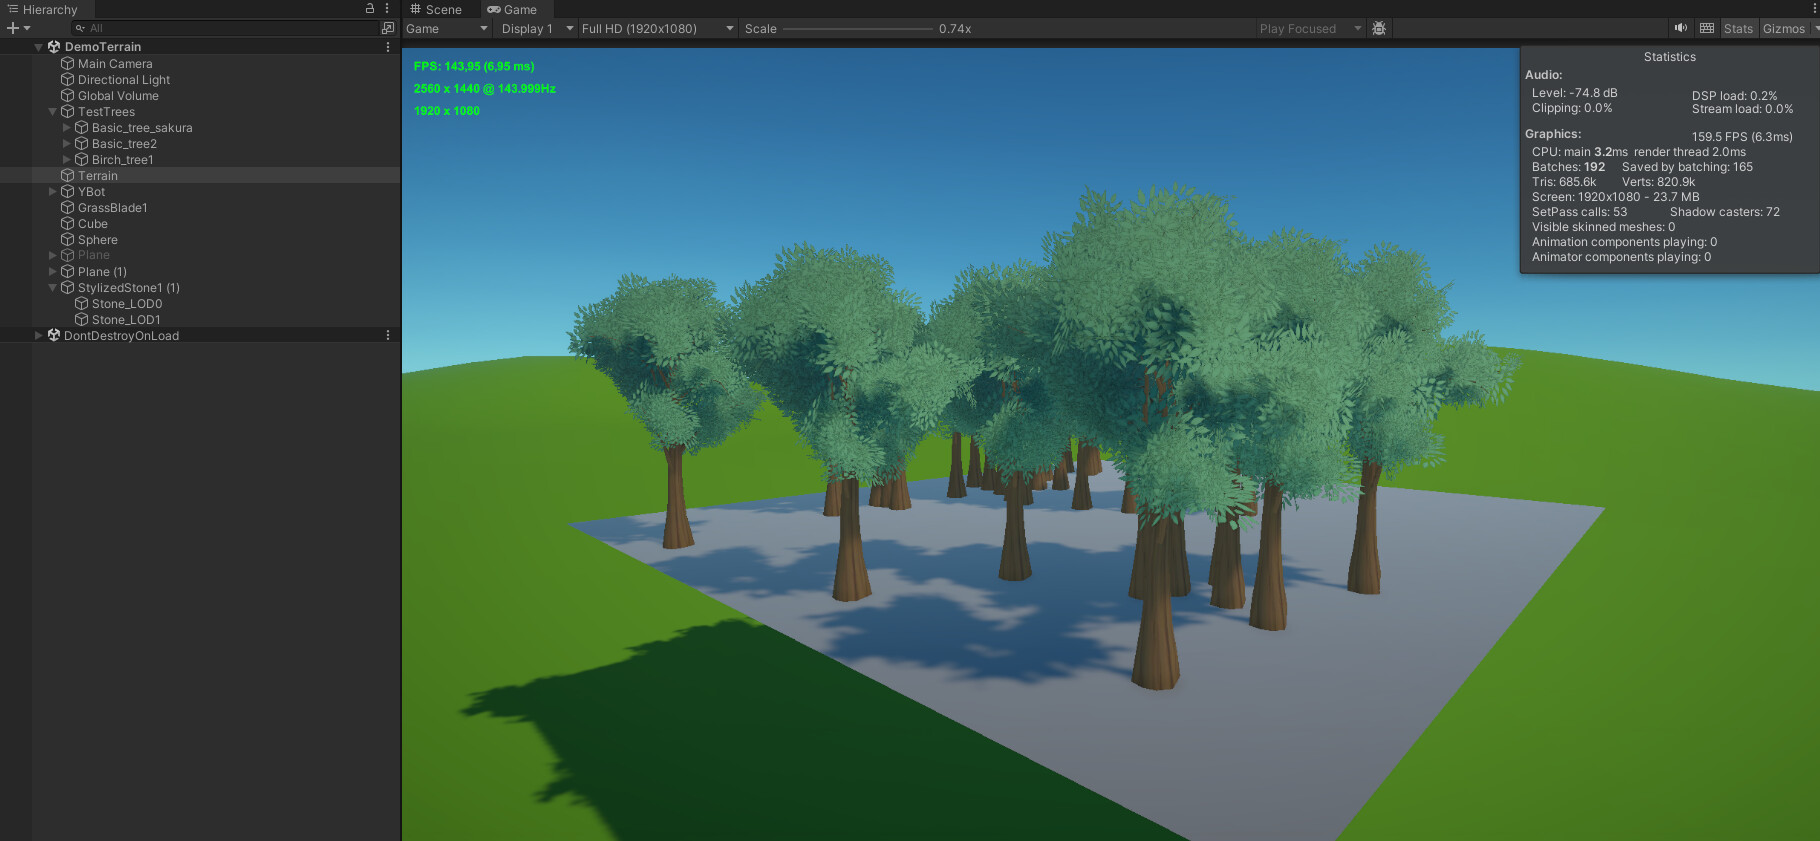The image size is (1820, 841).
Task: Mute audio with the speaker icon
Action: pos(1681,28)
